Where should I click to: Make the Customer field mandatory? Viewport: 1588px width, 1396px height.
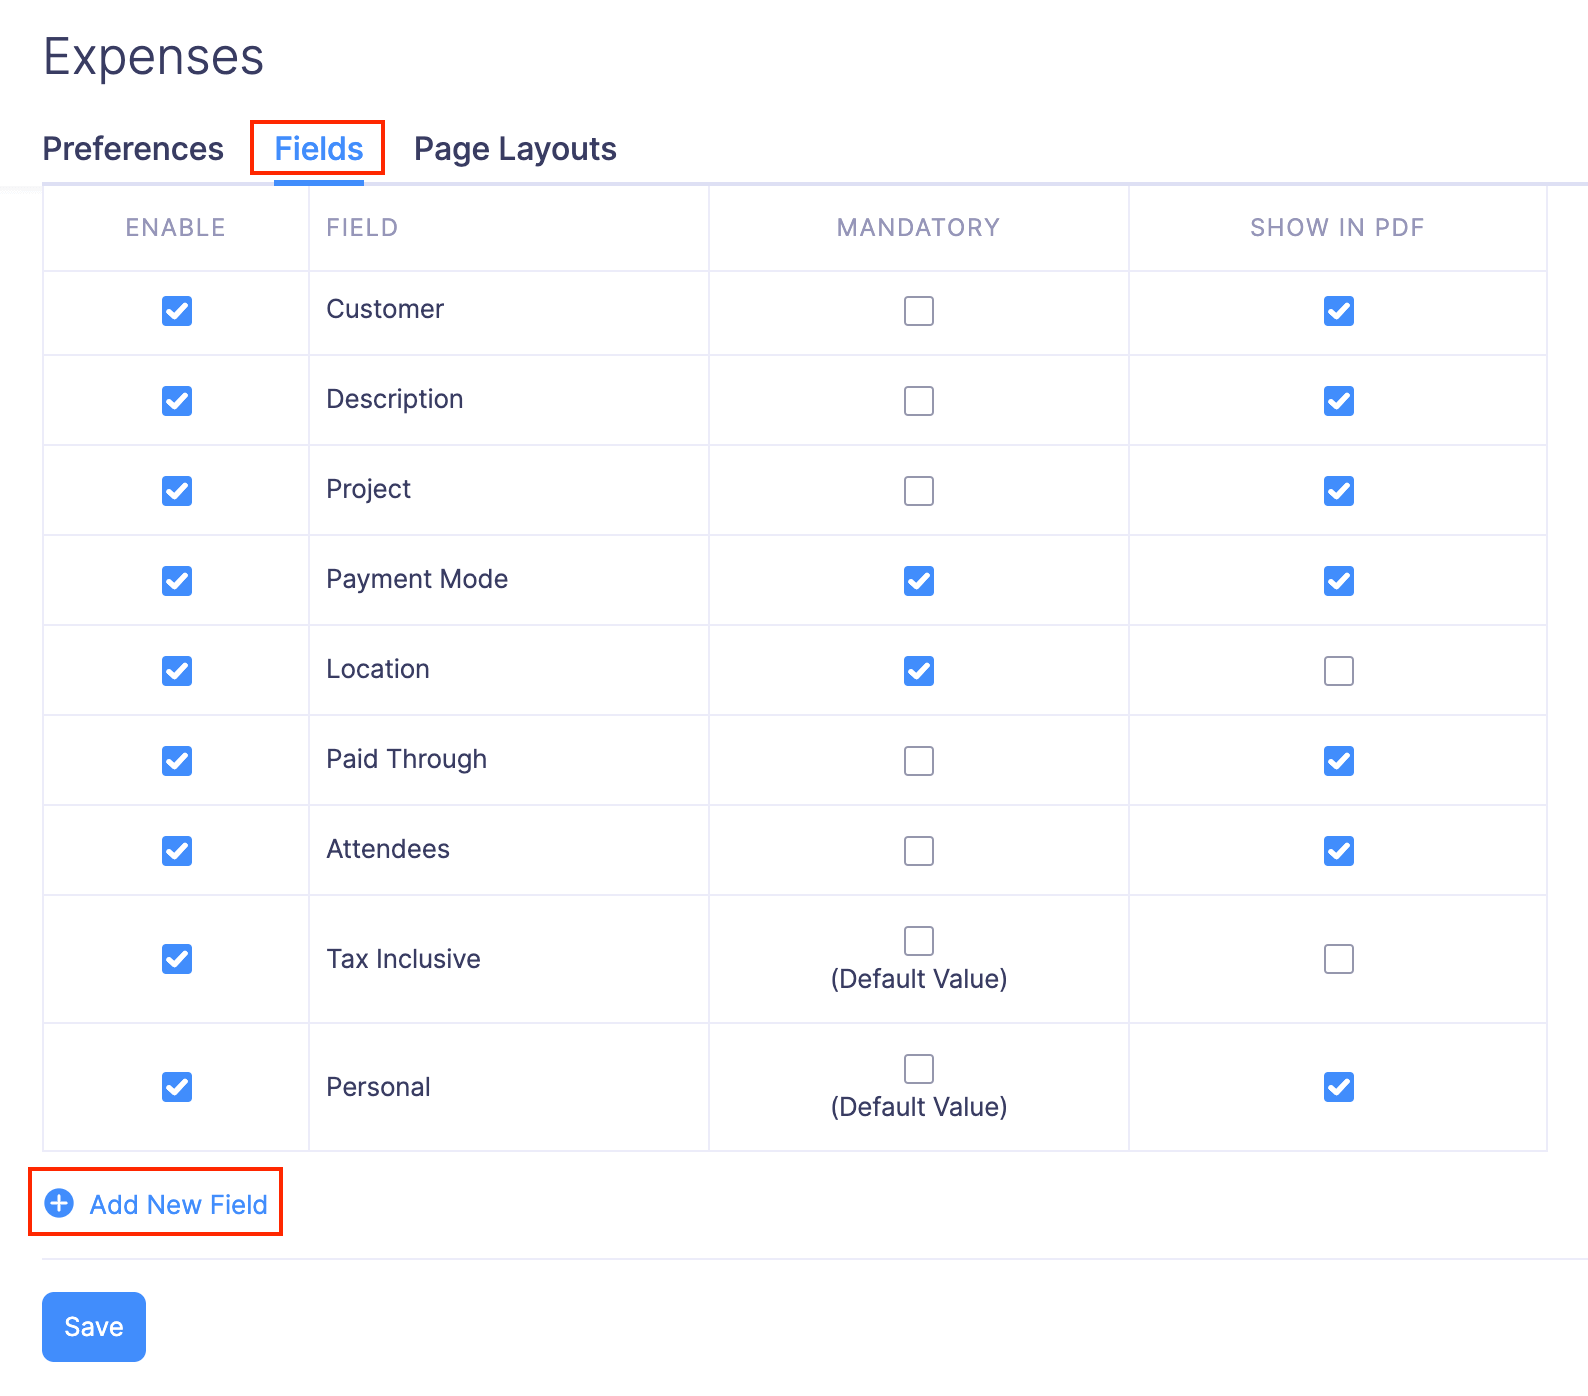(x=918, y=311)
